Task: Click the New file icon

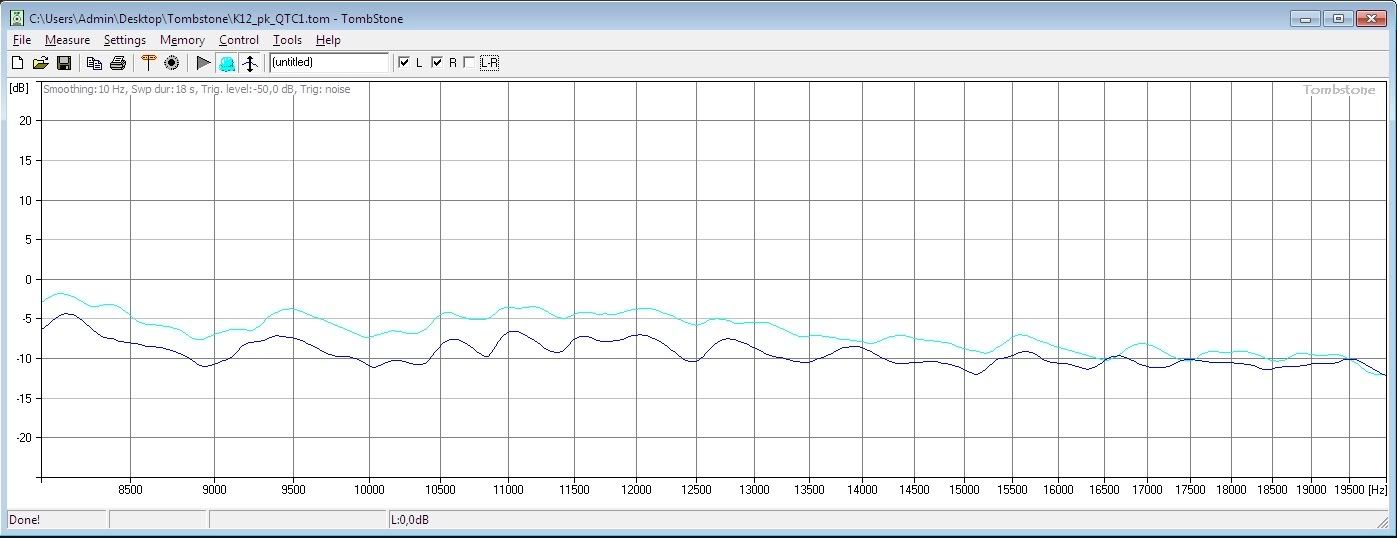Action: coord(17,63)
